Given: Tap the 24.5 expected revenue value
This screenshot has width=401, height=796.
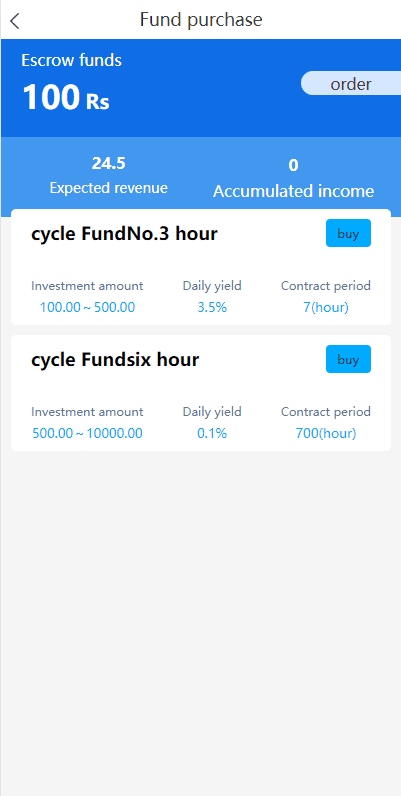Looking at the screenshot, I should coord(109,163).
